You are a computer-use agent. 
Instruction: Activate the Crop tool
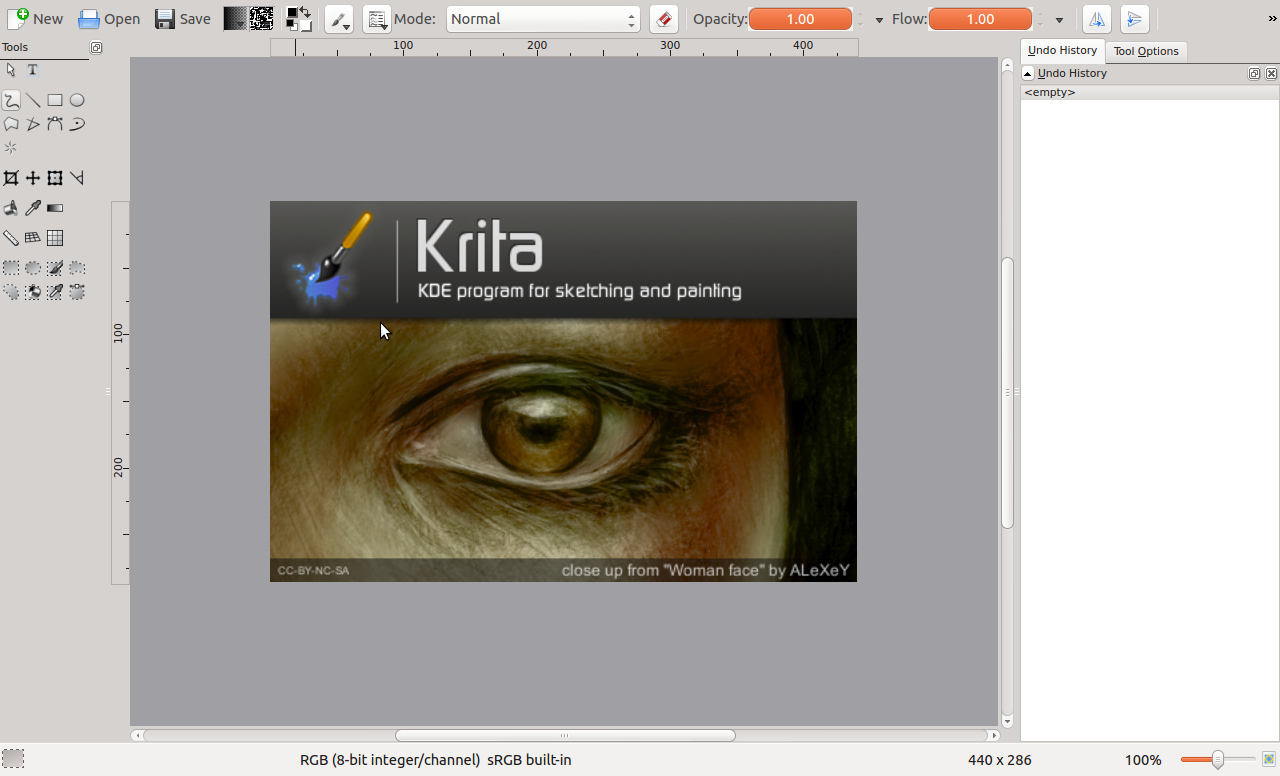tap(10, 177)
